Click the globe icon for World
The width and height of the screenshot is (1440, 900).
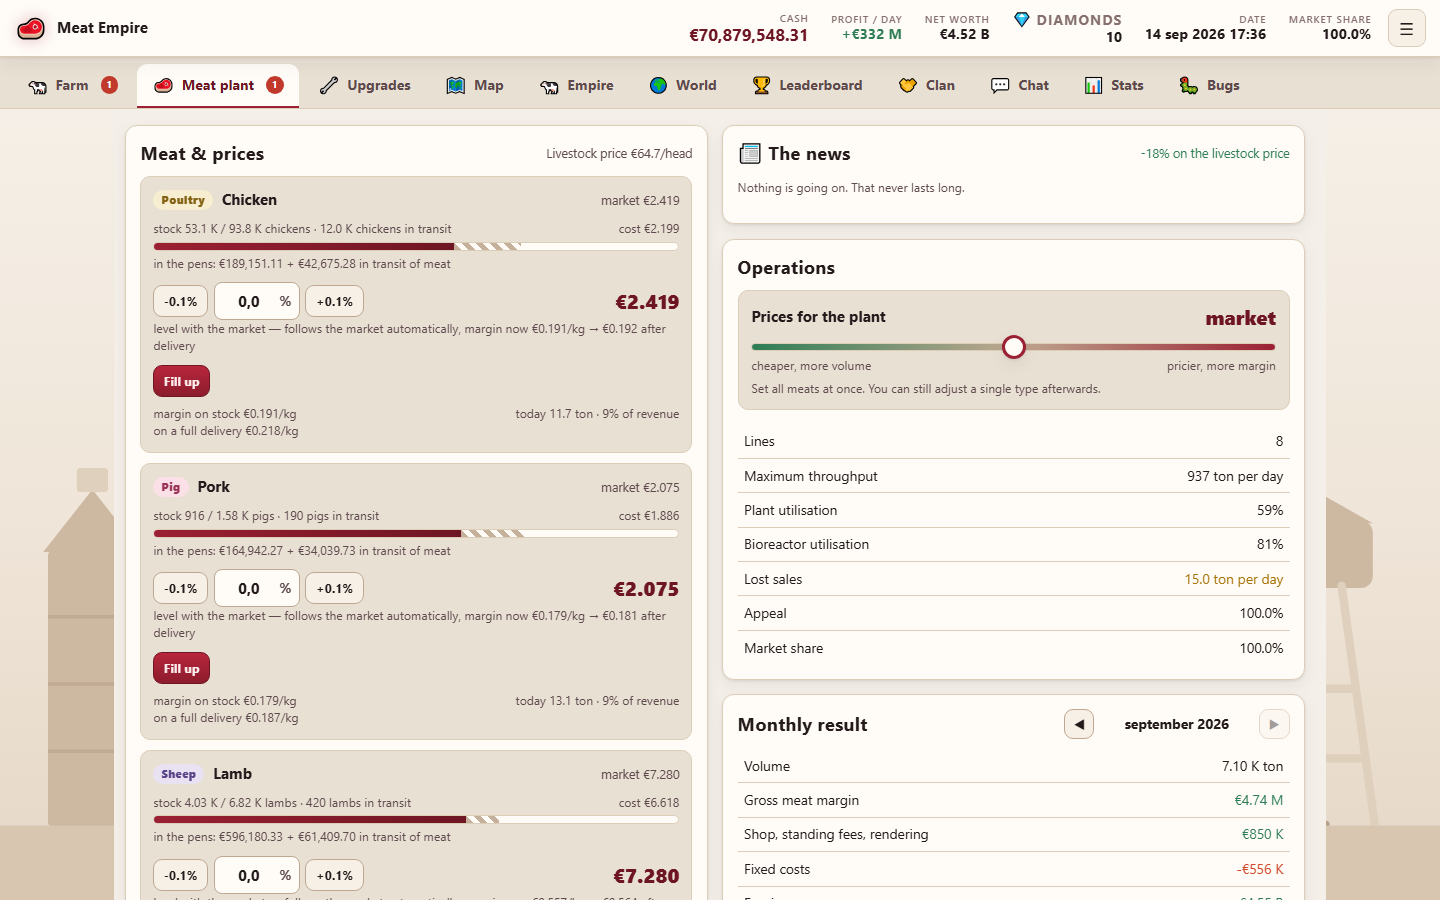click(658, 86)
